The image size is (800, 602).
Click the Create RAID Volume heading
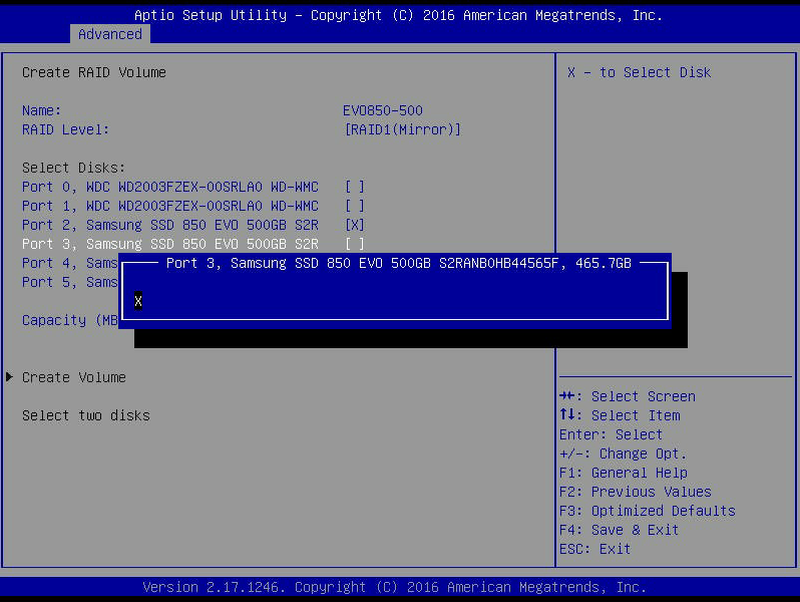(94, 72)
